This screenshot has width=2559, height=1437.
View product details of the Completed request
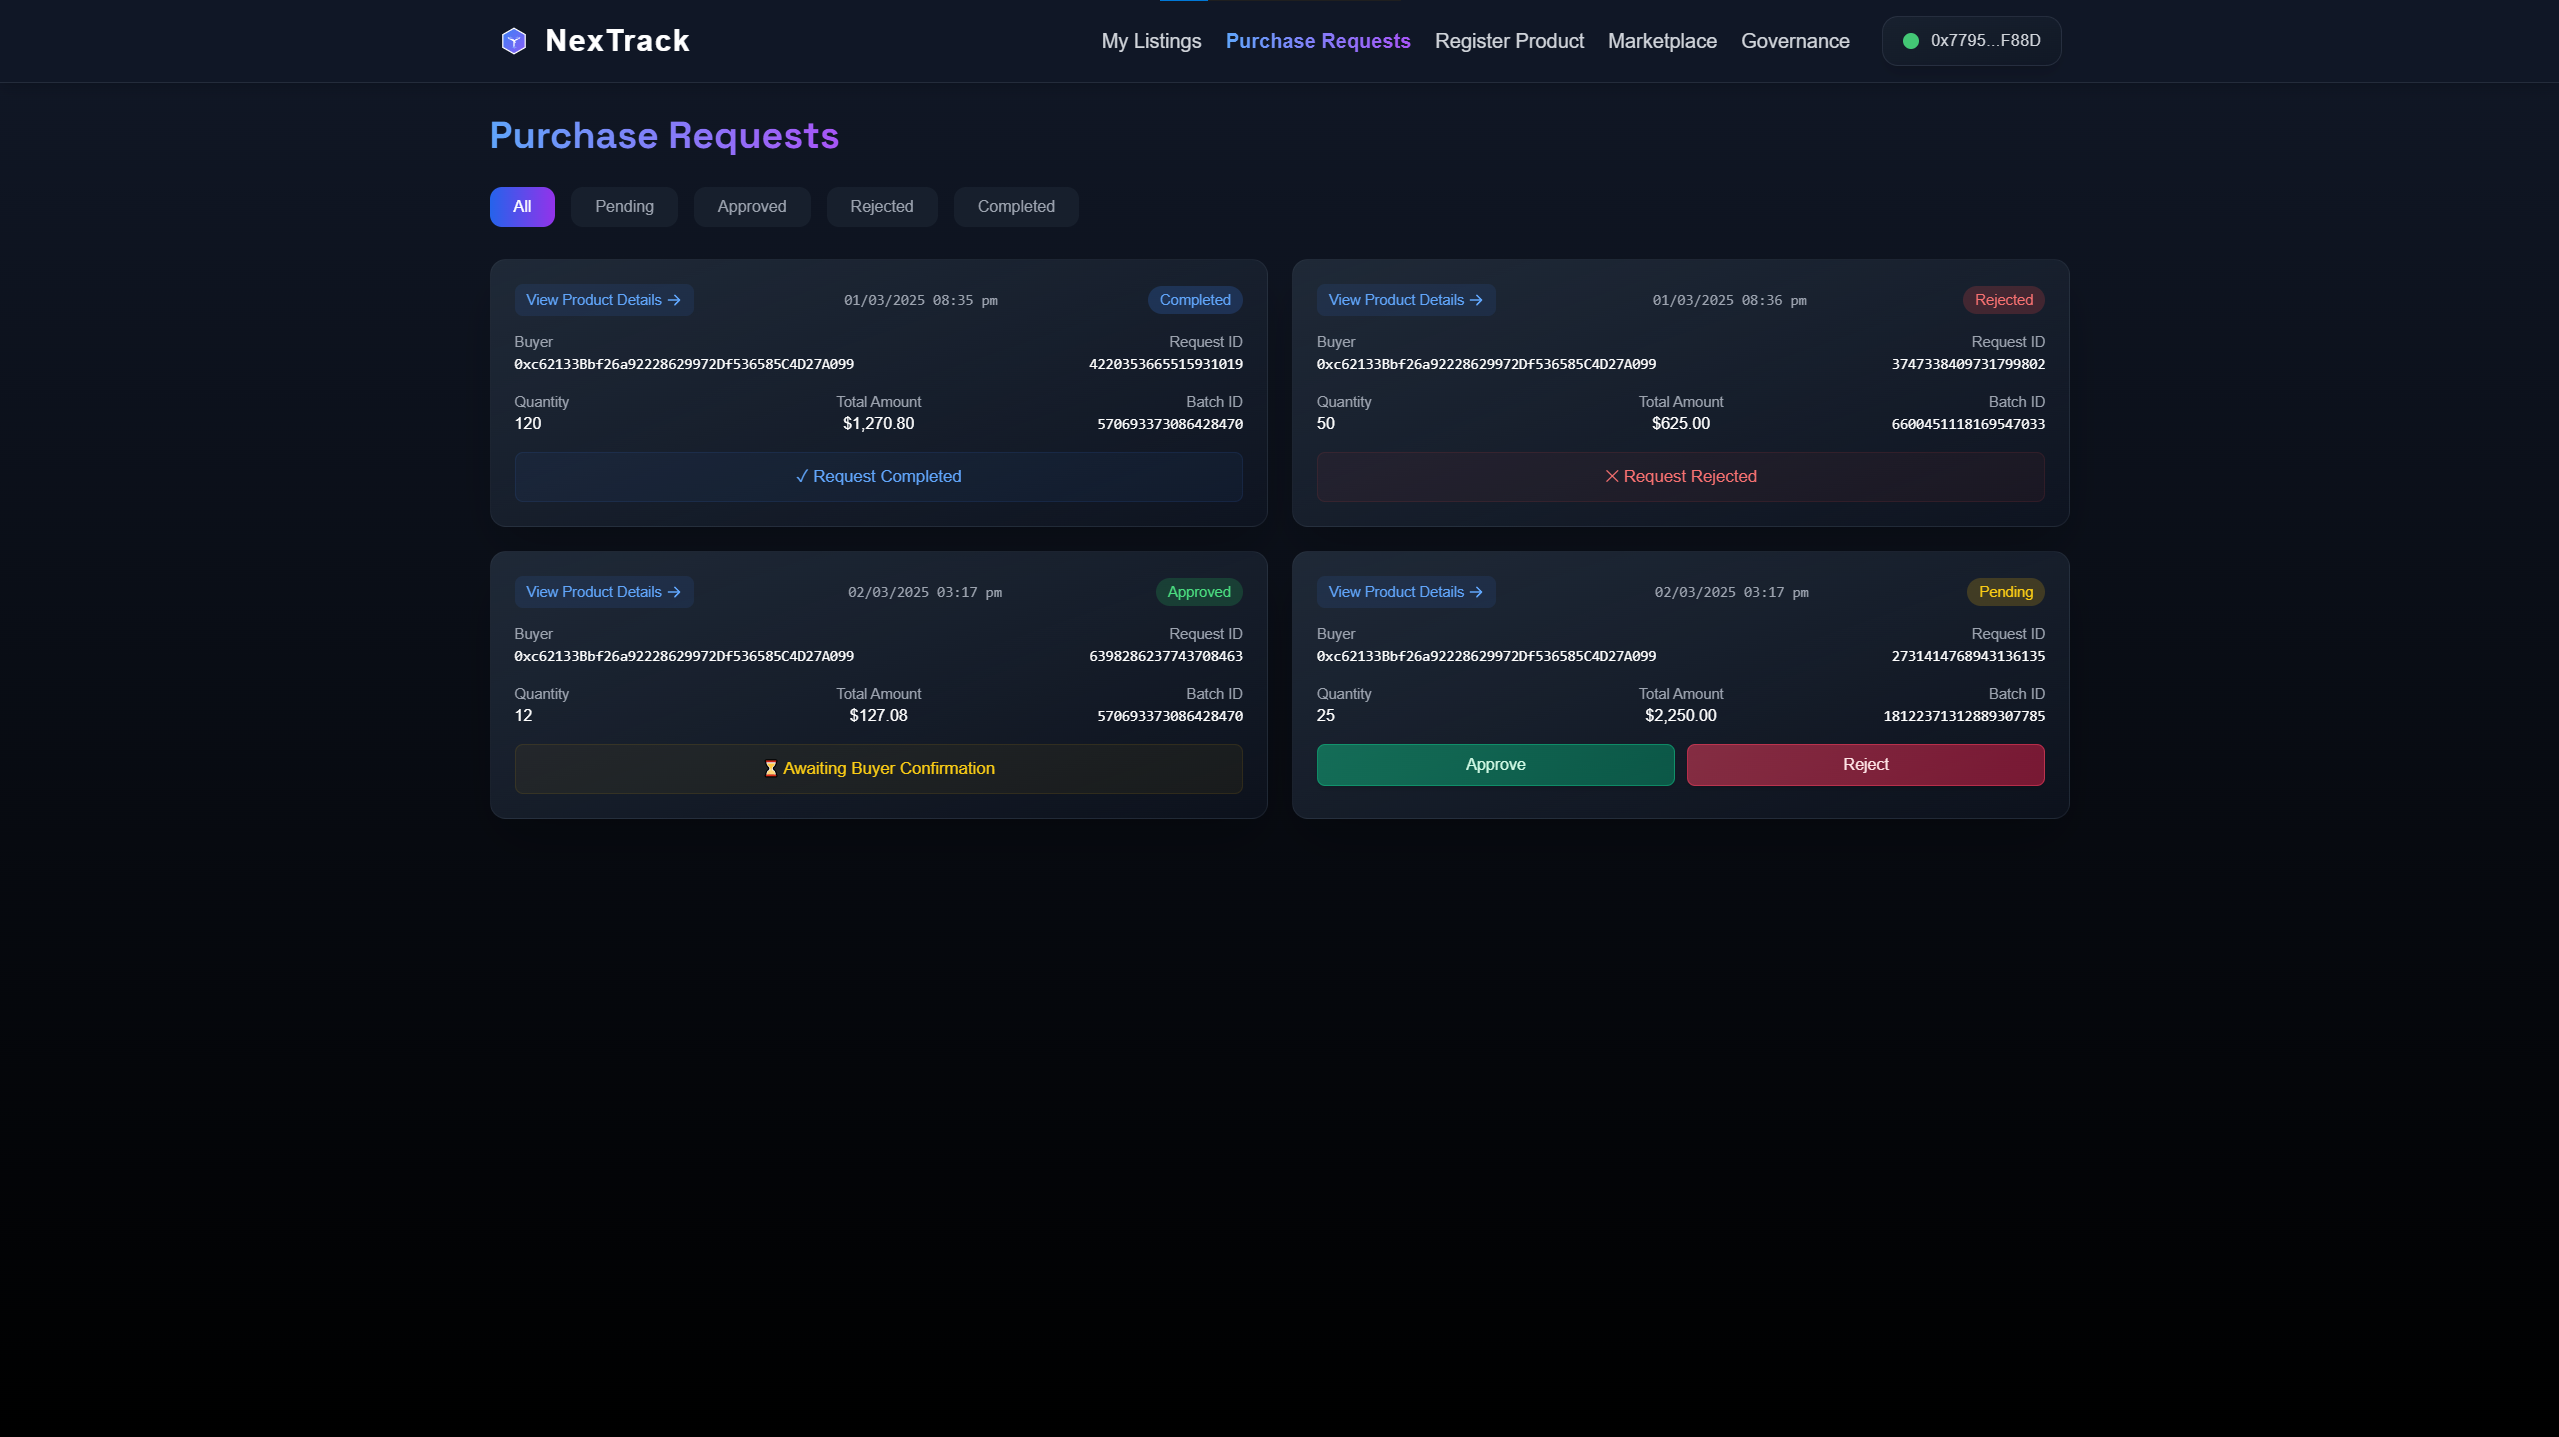click(x=603, y=300)
